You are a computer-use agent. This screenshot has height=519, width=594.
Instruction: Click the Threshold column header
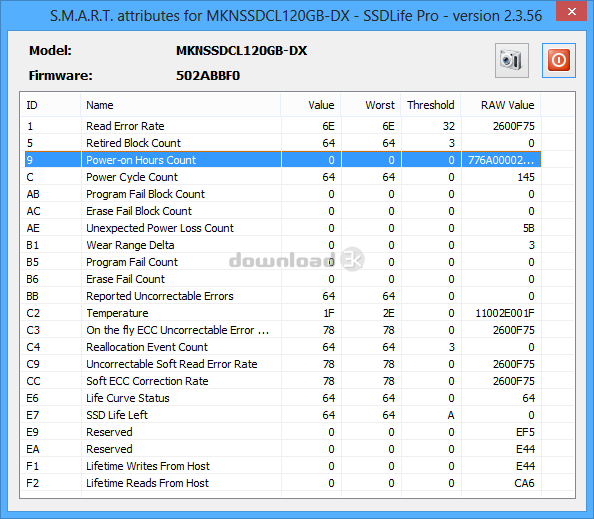coord(431,105)
